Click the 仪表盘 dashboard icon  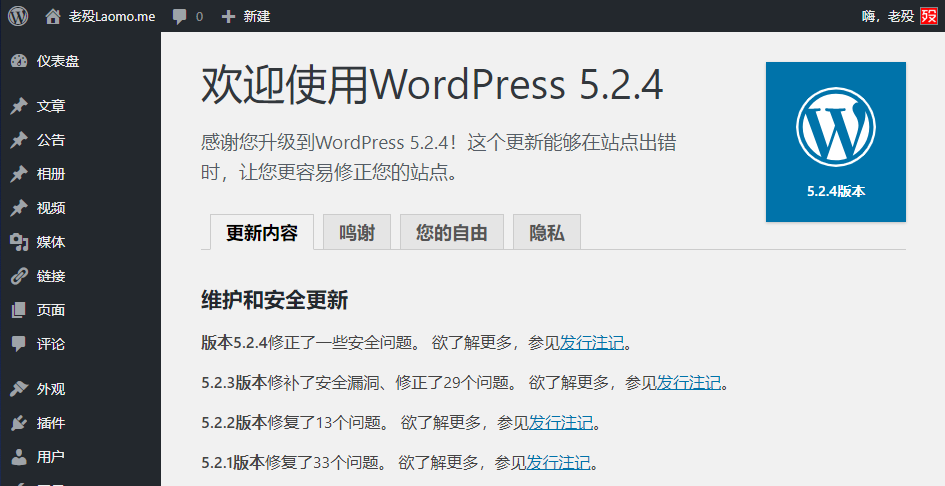(18, 61)
